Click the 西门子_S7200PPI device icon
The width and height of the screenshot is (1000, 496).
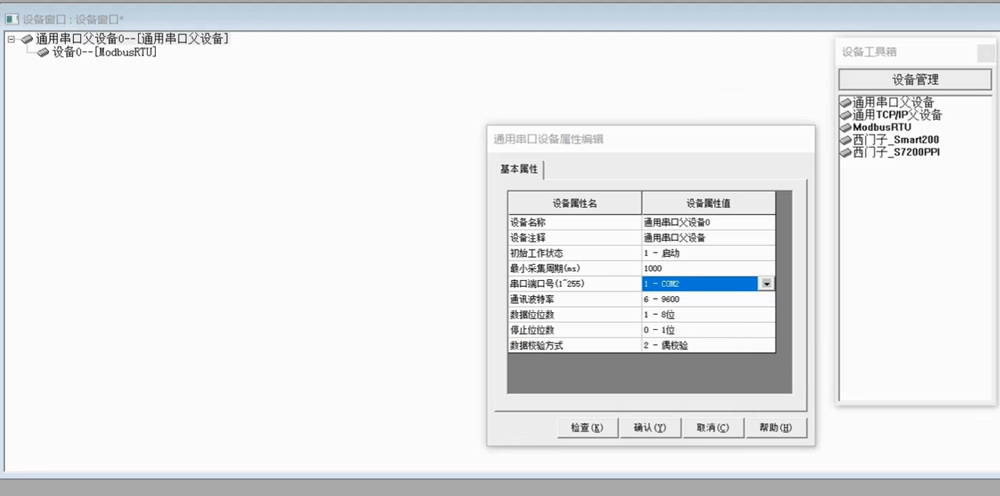coord(846,153)
